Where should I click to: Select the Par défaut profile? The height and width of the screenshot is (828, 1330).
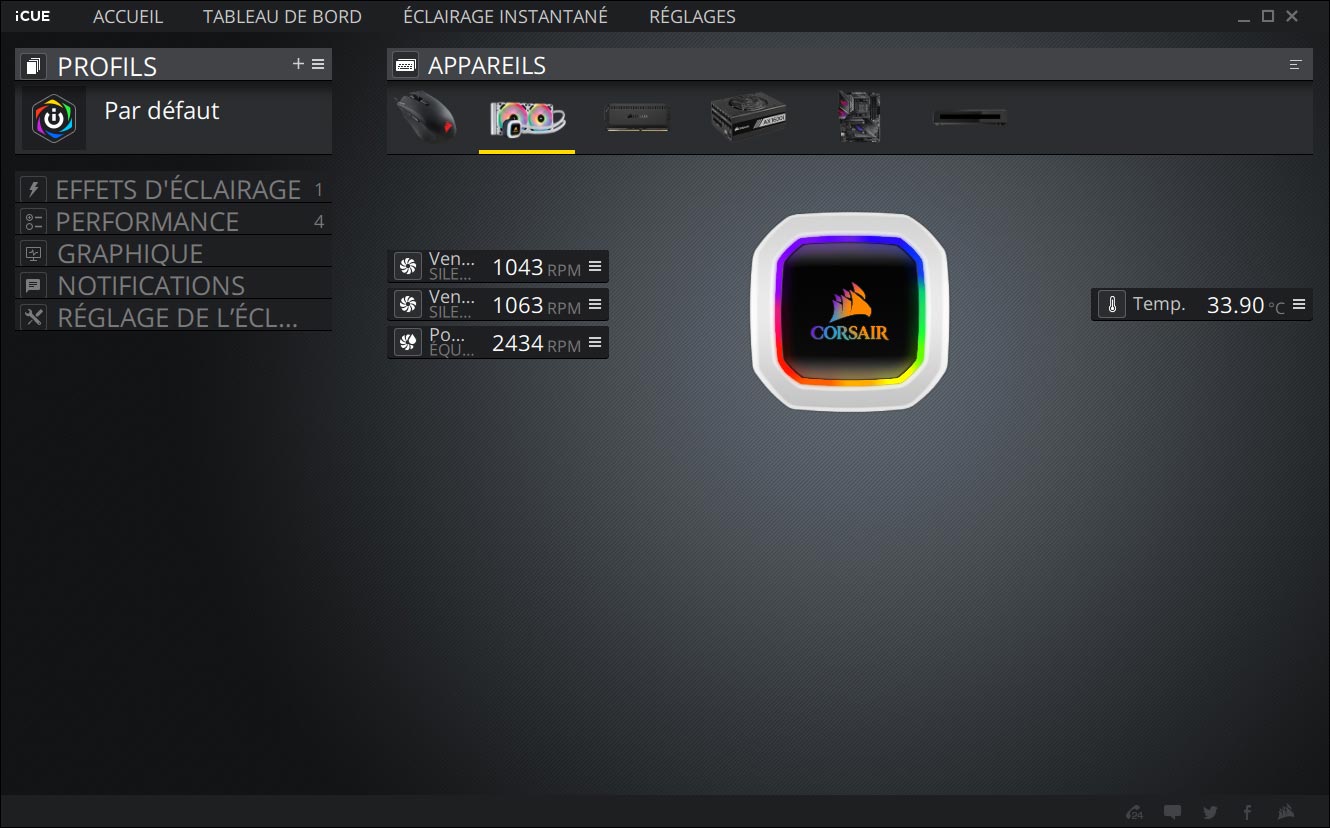click(x=173, y=118)
